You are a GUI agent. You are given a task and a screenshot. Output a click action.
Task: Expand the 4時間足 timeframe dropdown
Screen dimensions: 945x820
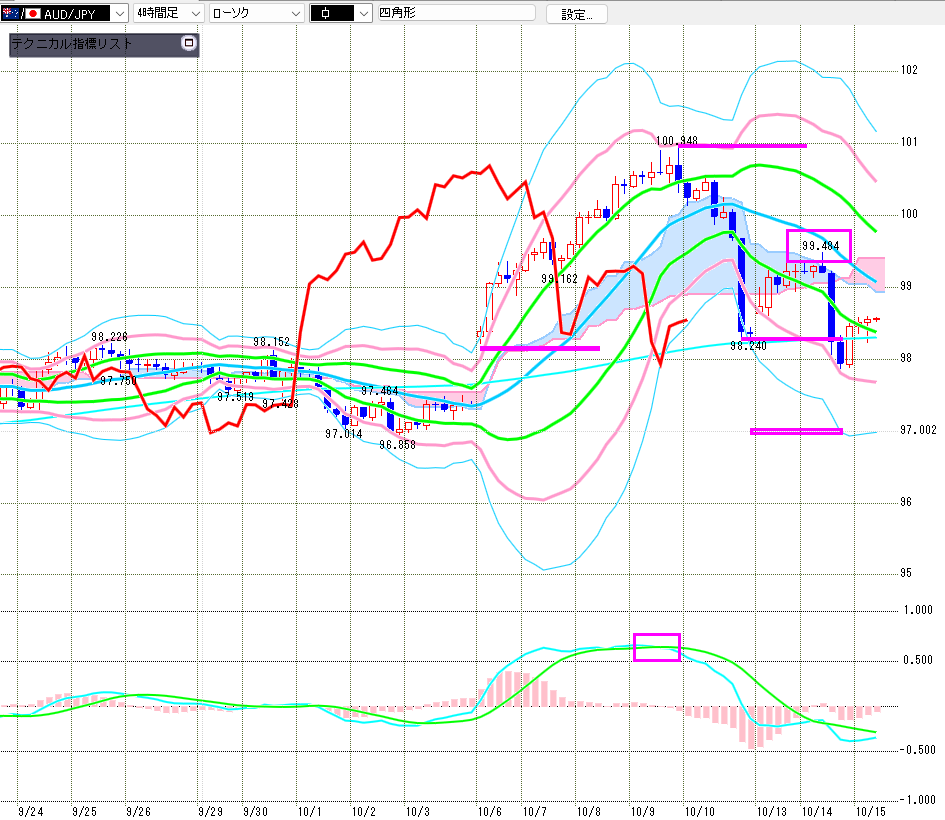coord(193,14)
